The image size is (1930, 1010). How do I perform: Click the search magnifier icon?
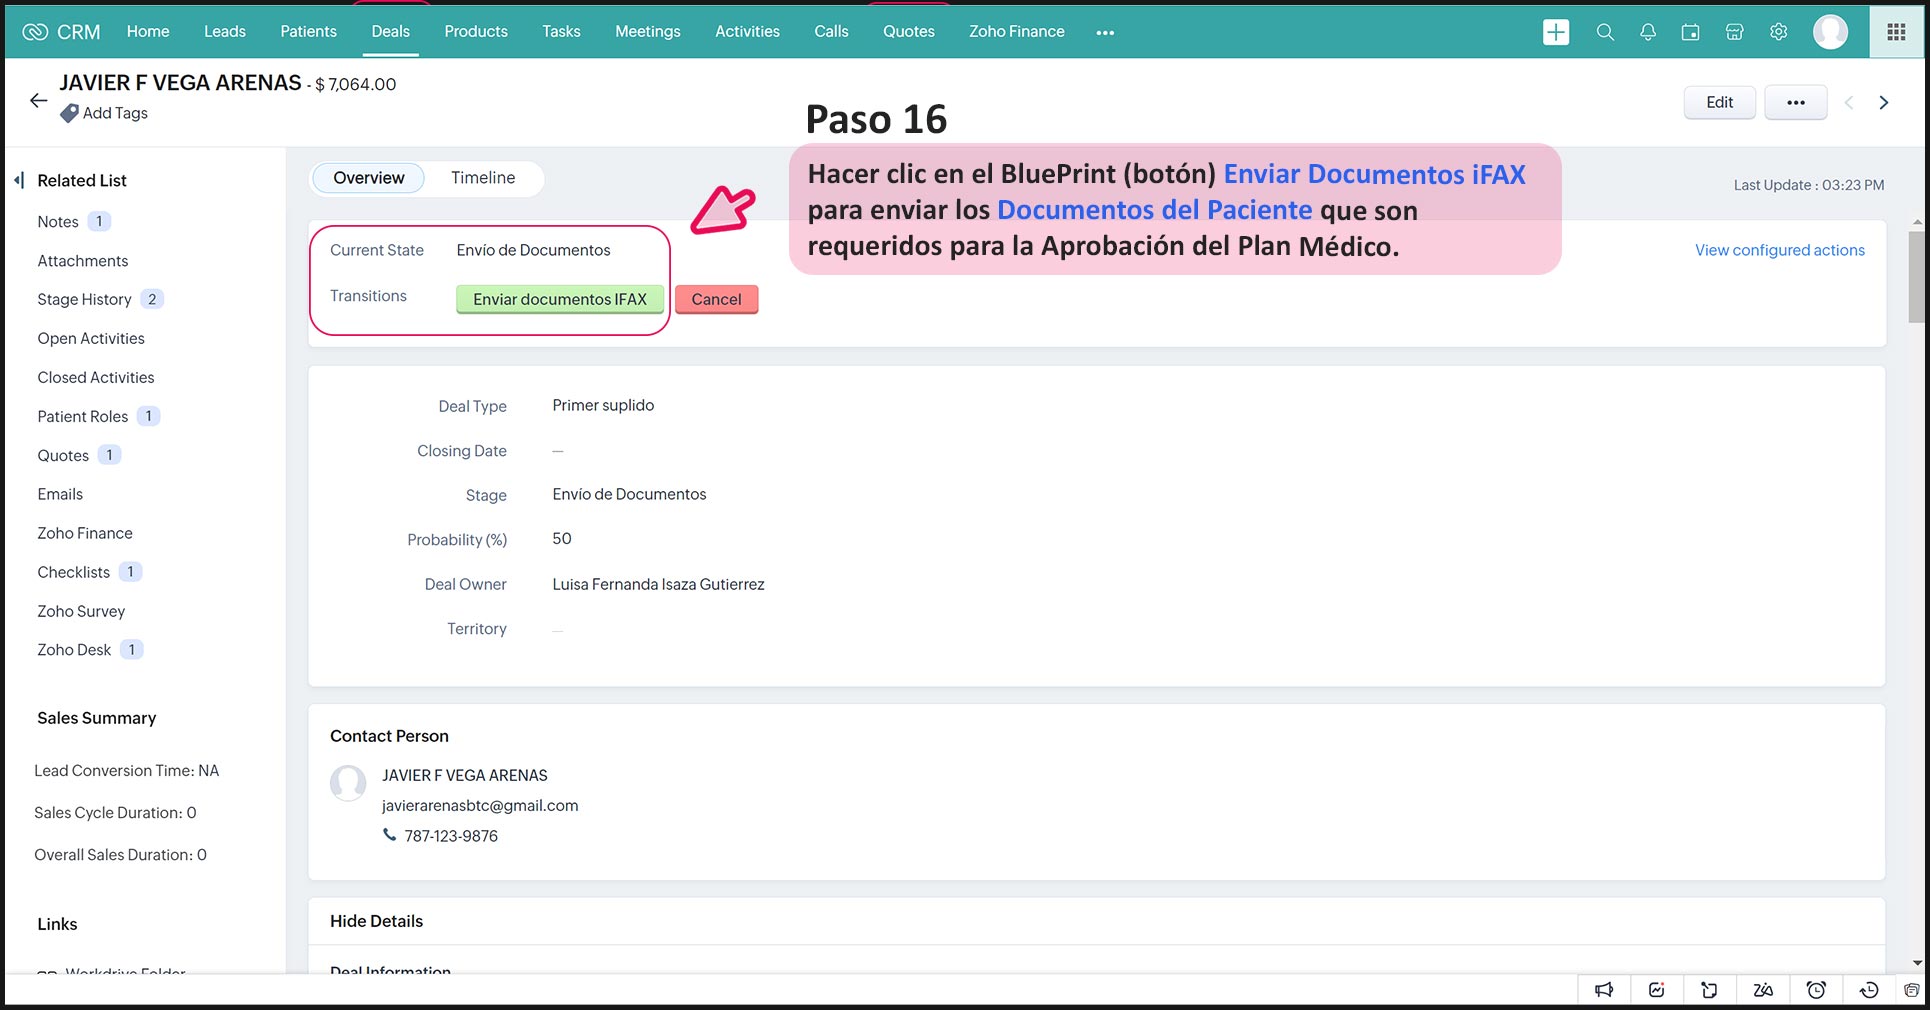point(1605,32)
